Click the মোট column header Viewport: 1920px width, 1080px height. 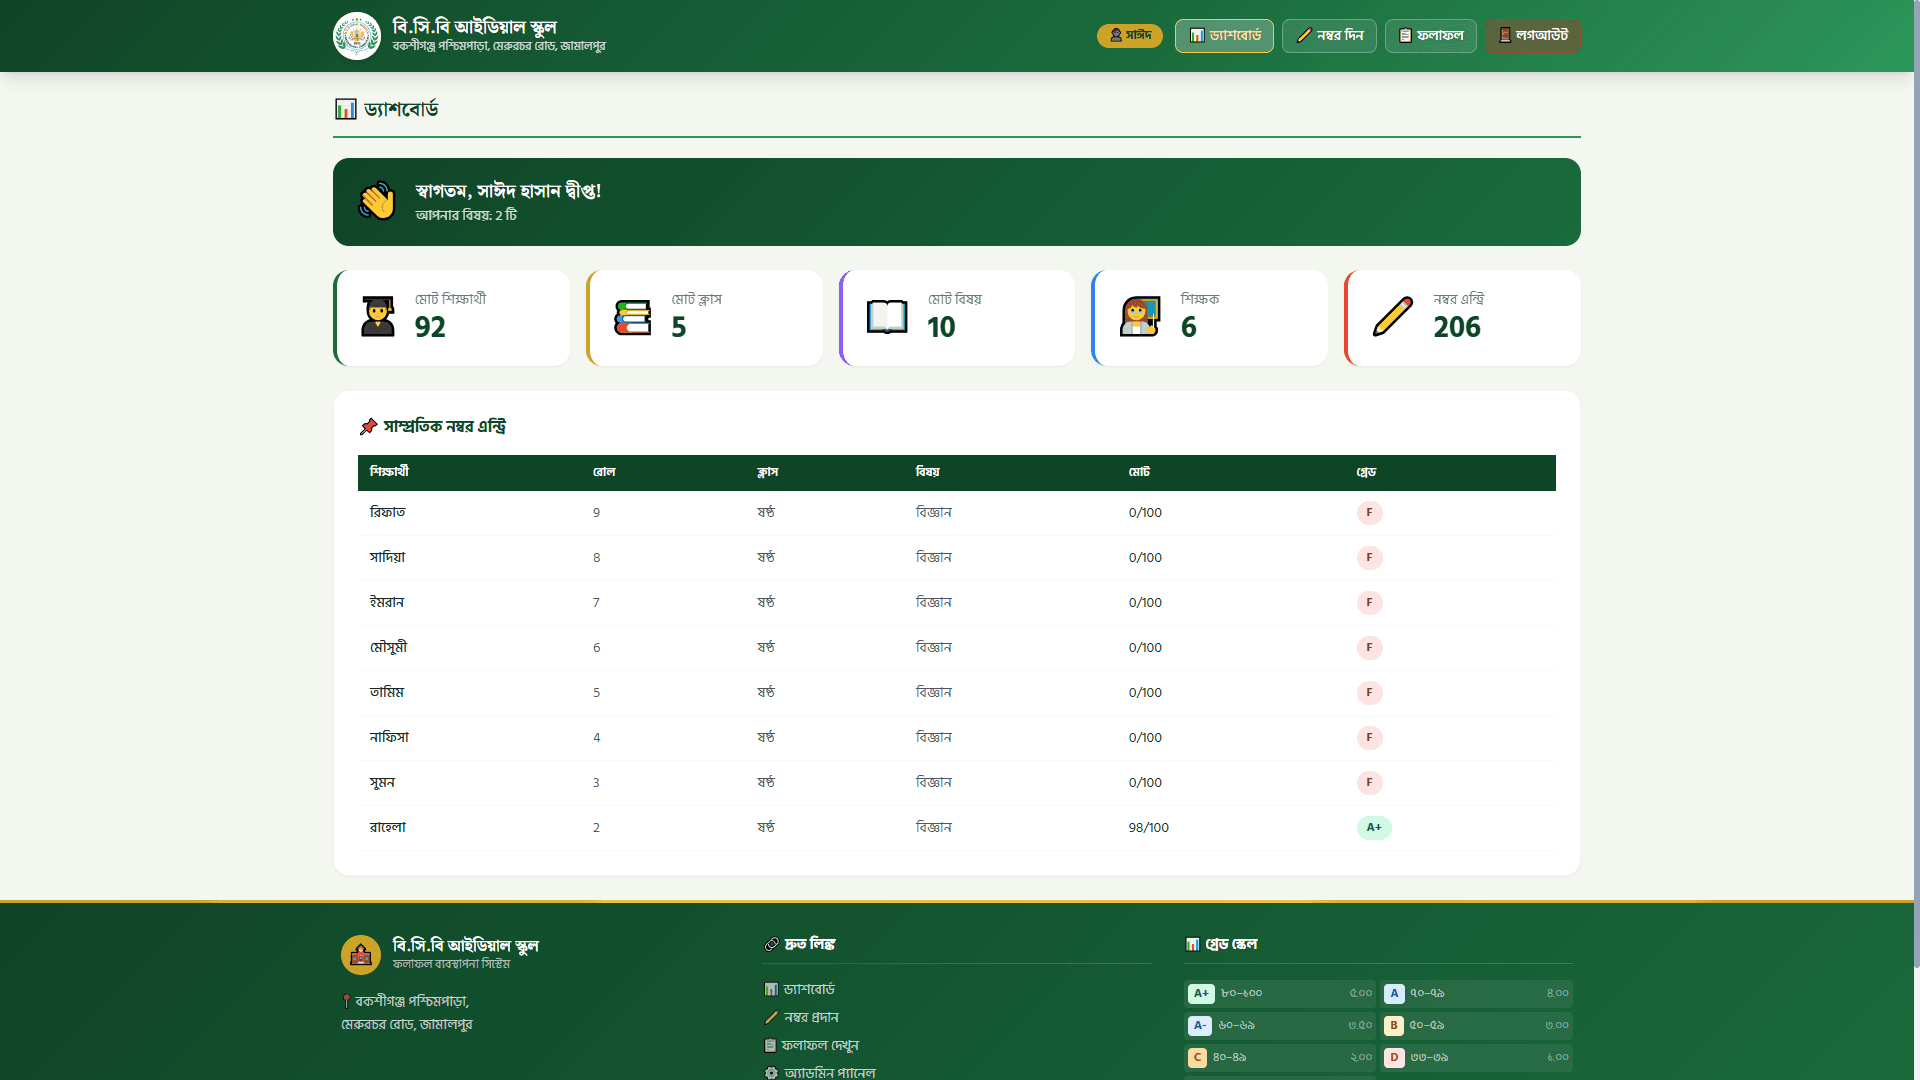click(x=1140, y=472)
